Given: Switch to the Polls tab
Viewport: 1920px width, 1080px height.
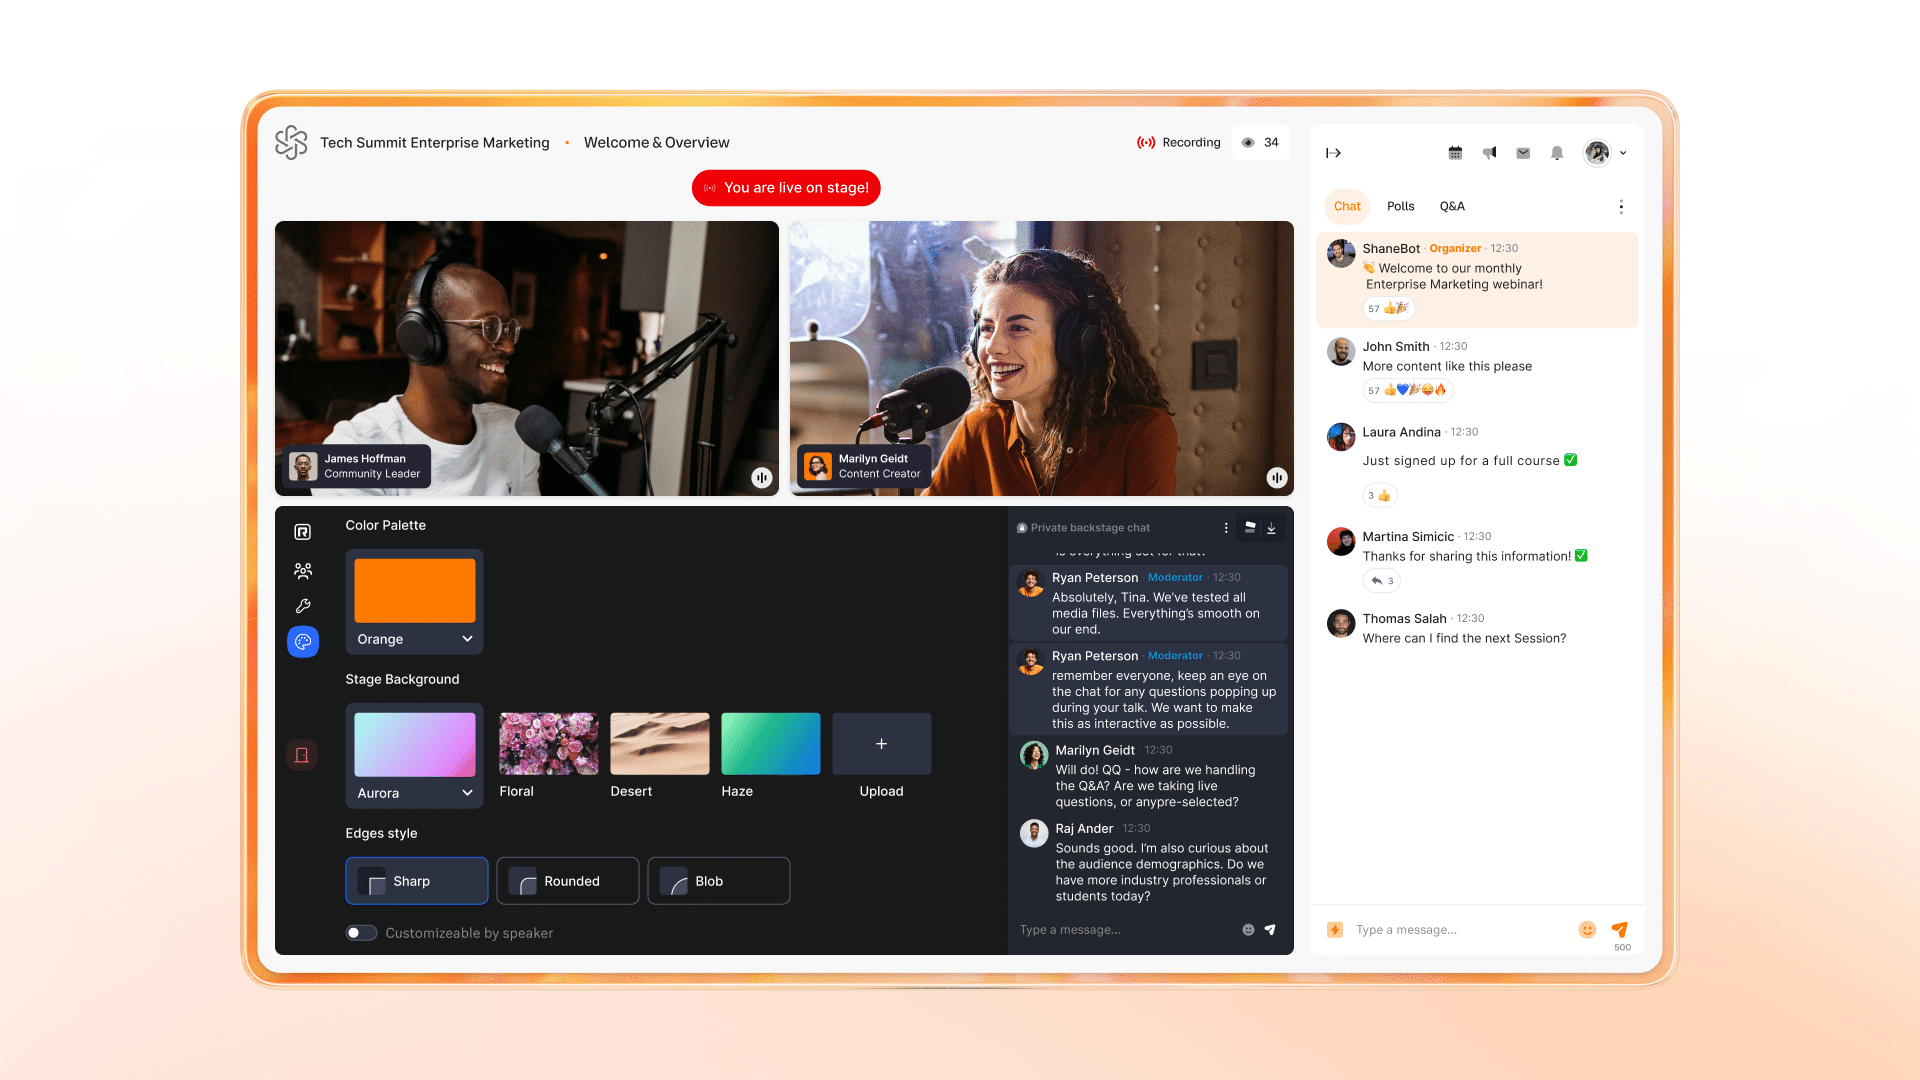Looking at the screenshot, I should point(1400,206).
